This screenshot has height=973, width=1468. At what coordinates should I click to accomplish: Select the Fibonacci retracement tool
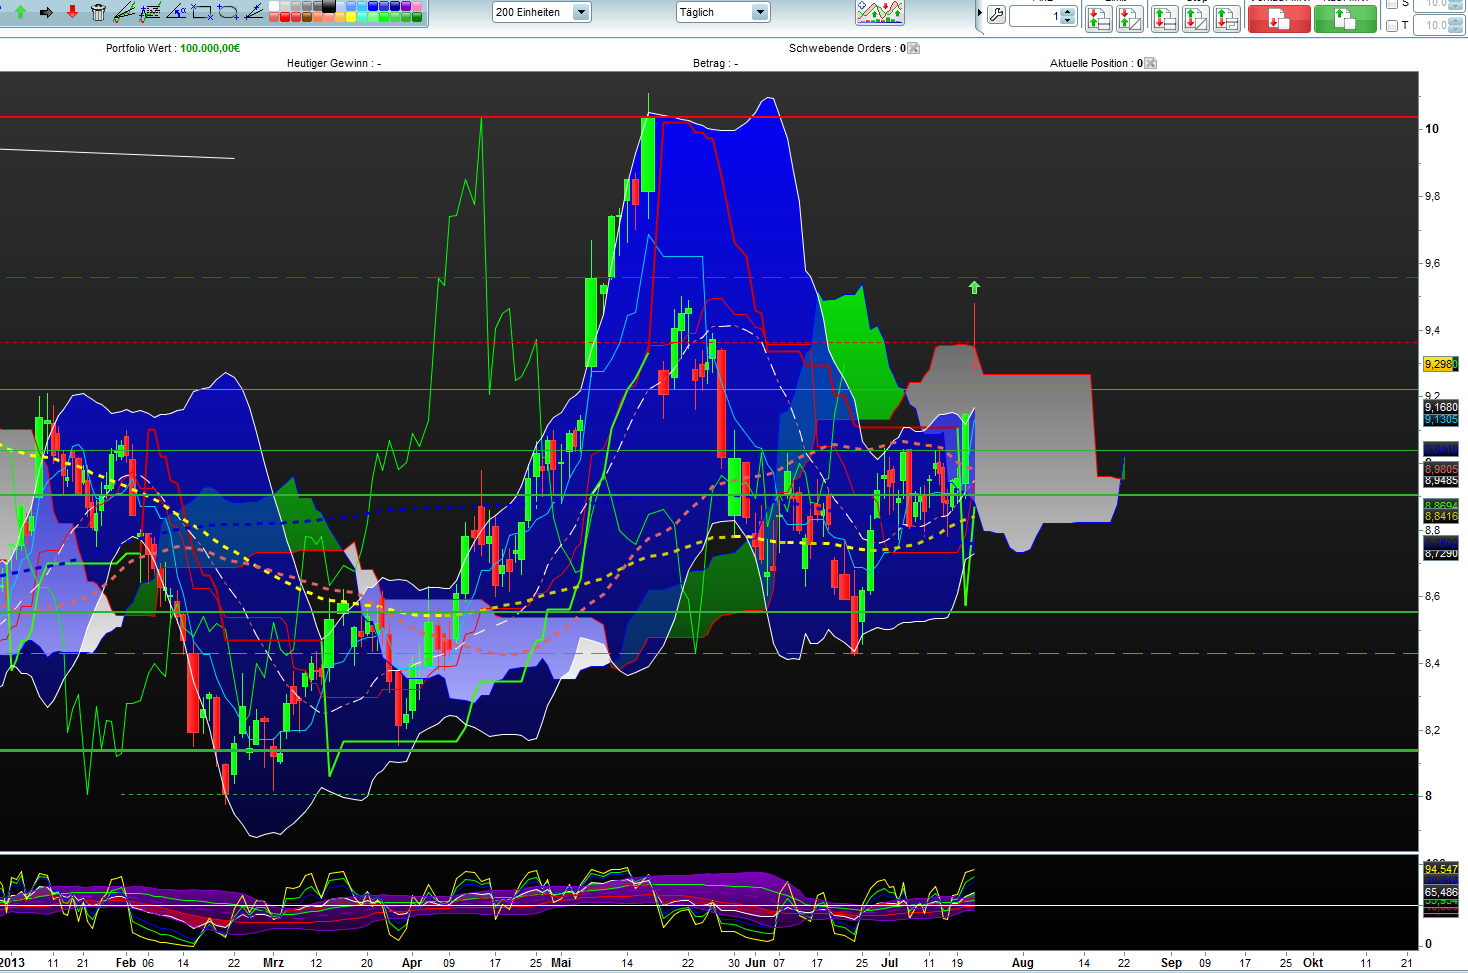tap(150, 12)
